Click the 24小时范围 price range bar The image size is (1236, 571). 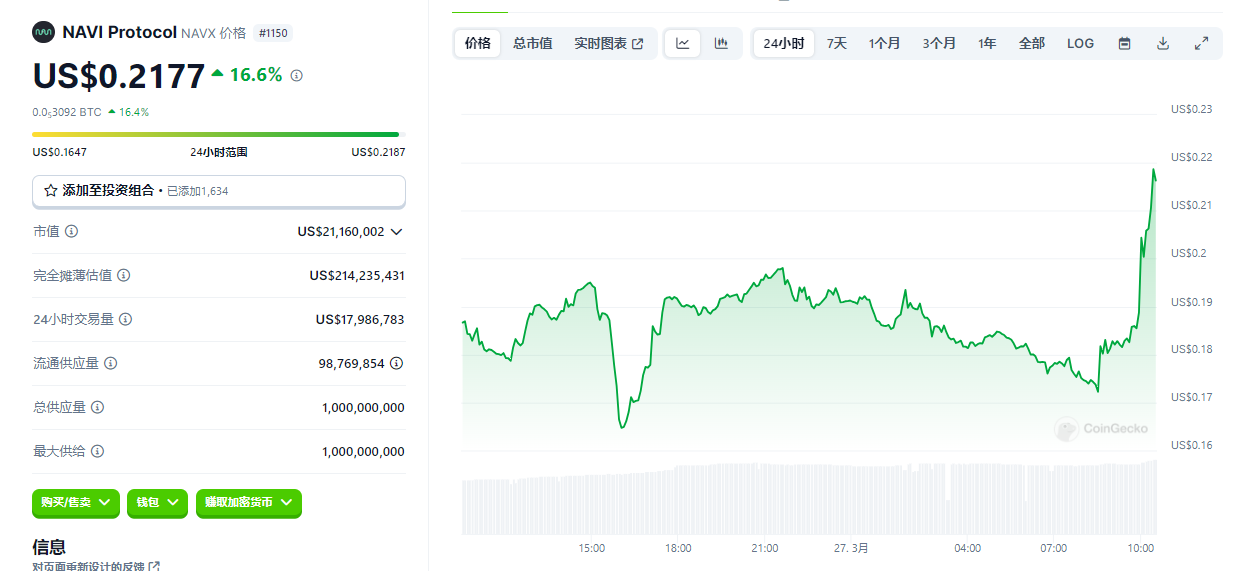216,134
